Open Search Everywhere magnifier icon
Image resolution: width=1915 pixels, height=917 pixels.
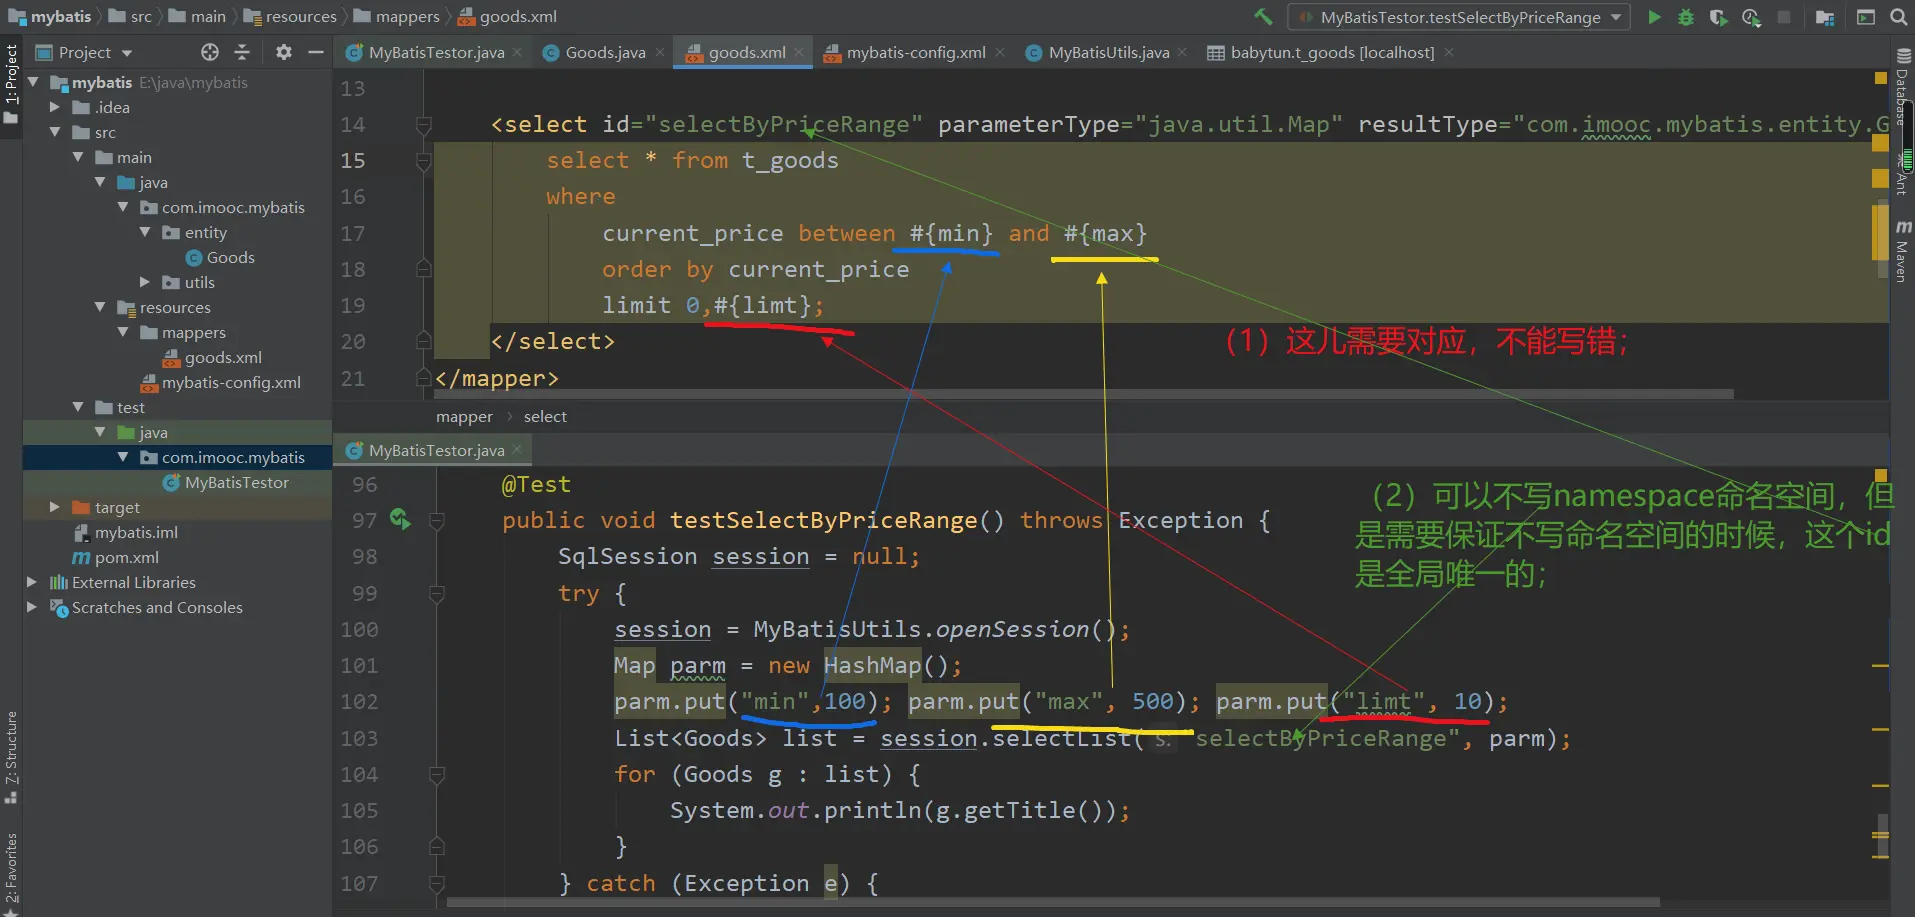(x=1898, y=17)
